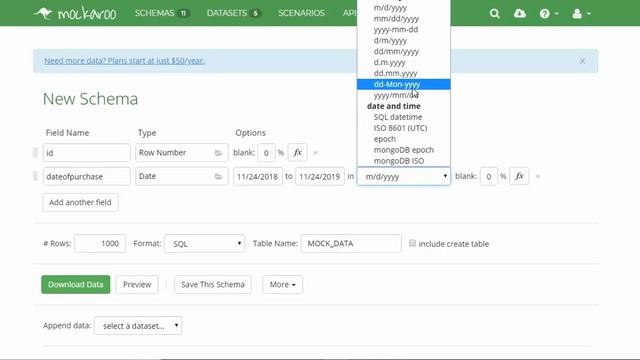This screenshot has height=360, width=640.
Task: Select mongoDB epoch format option
Action: [x=404, y=150]
